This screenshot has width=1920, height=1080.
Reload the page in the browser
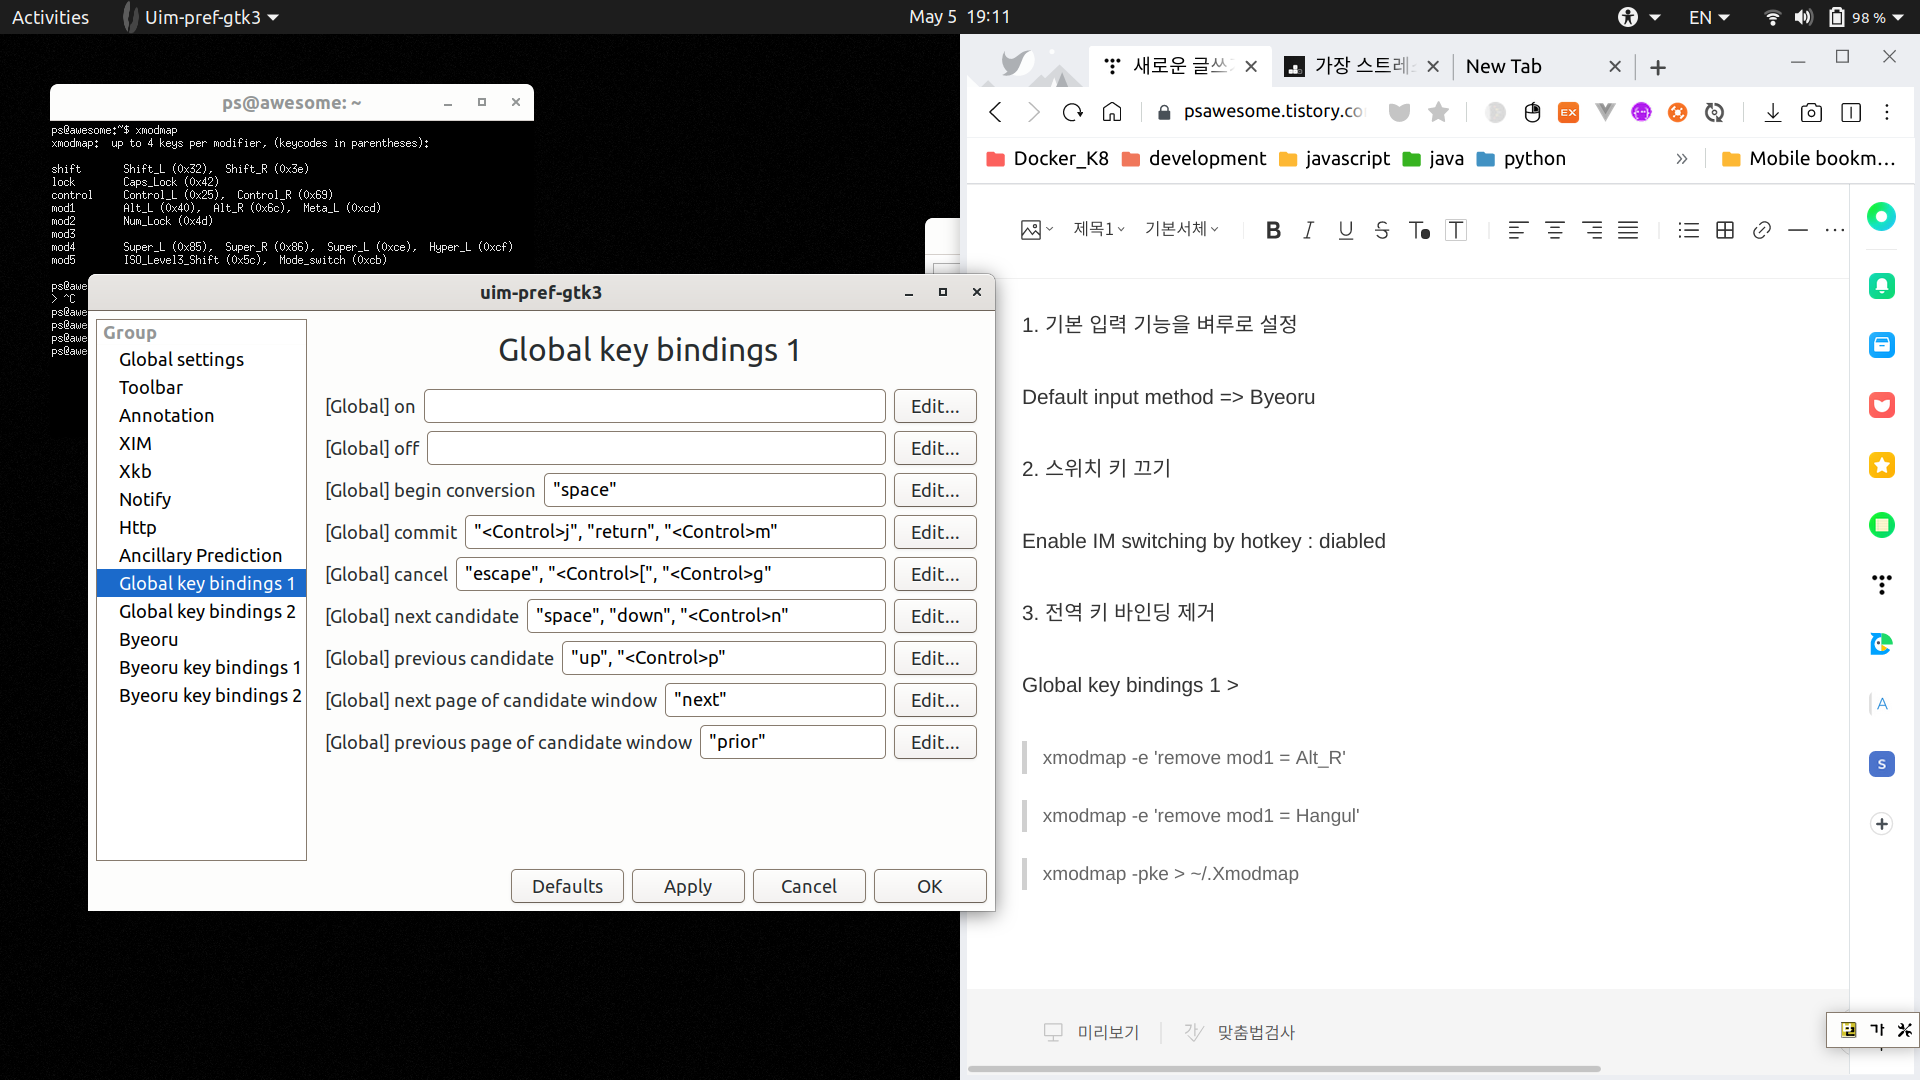(1072, 112)
